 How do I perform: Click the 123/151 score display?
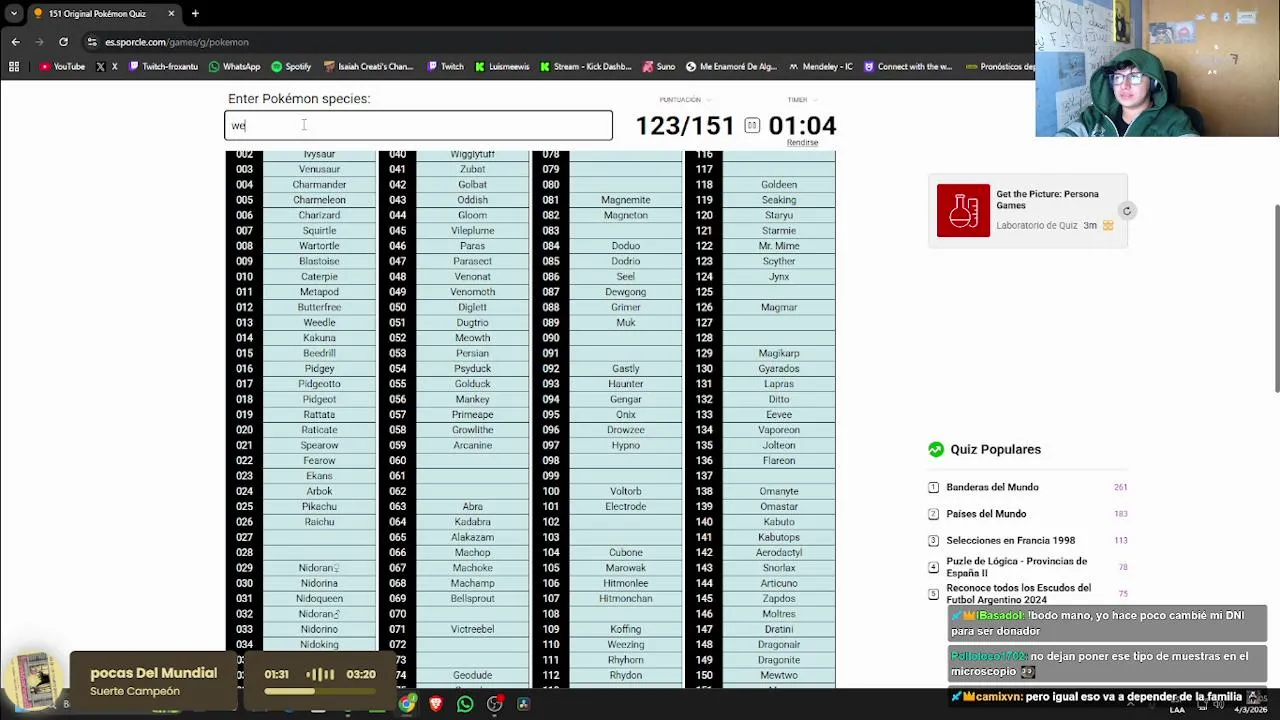685,125
